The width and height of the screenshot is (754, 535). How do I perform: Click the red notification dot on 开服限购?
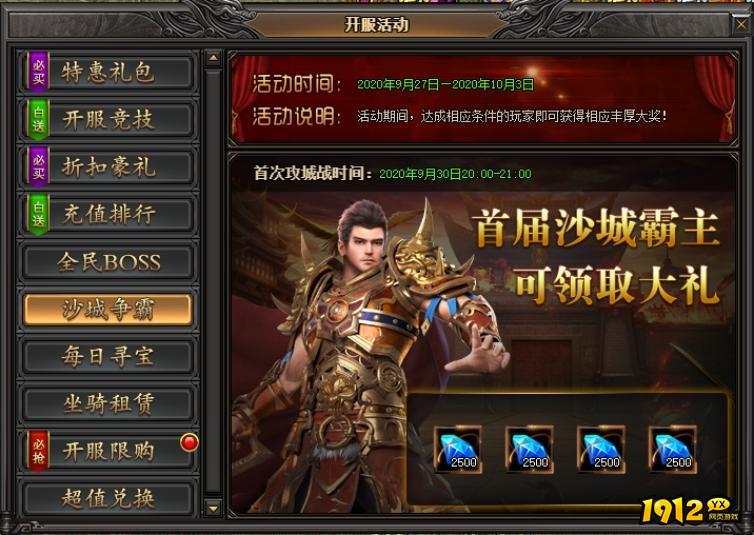tap(189, 442)
